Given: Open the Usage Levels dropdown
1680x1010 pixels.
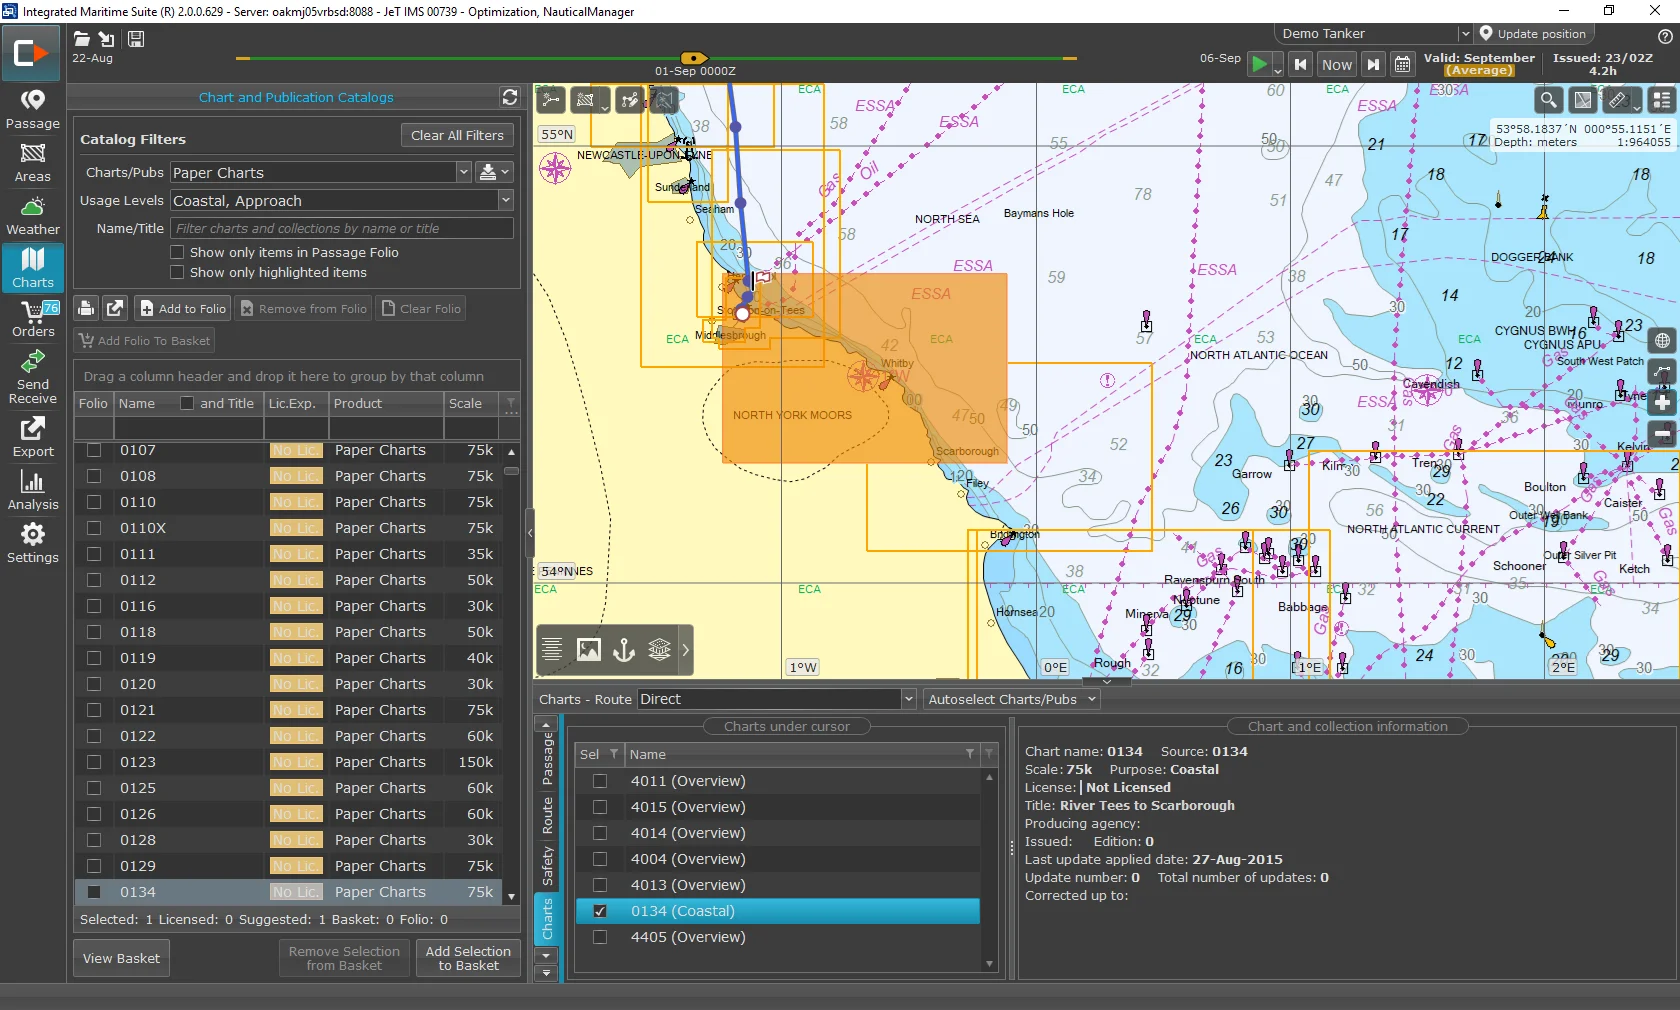Looking at the screenshot, I should pyautogui.click(x=506, y=200).
